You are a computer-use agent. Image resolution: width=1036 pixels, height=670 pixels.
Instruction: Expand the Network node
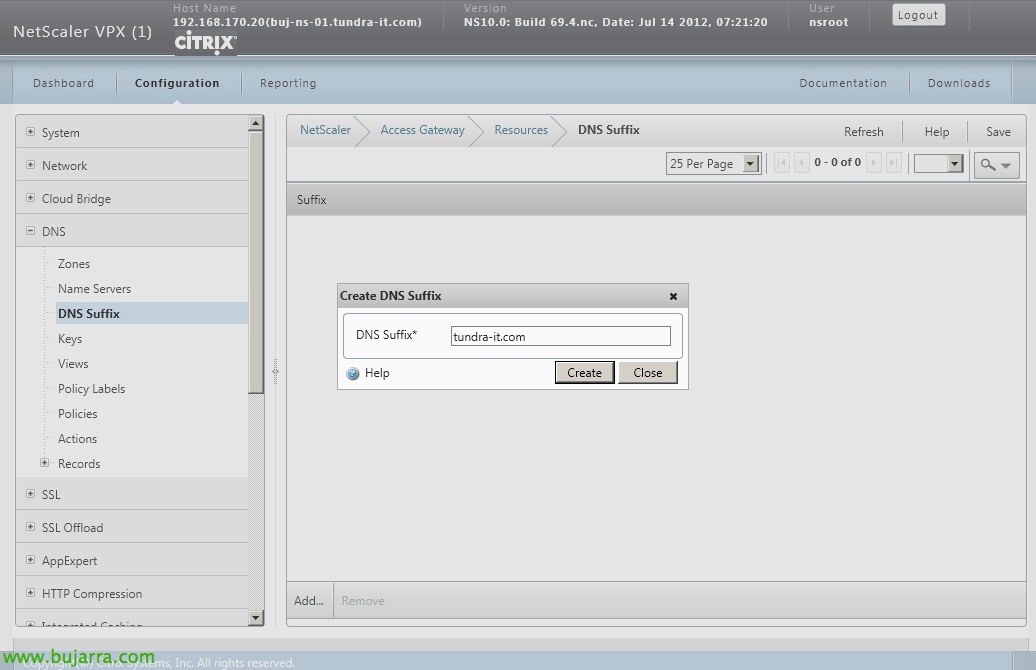click(30, 165)
